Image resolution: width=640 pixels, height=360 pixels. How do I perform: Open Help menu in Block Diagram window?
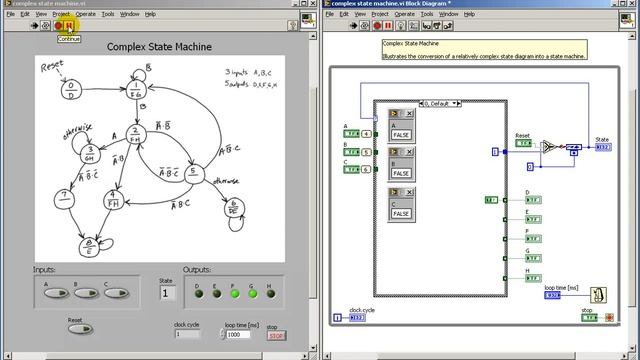(x=469, y=14)
